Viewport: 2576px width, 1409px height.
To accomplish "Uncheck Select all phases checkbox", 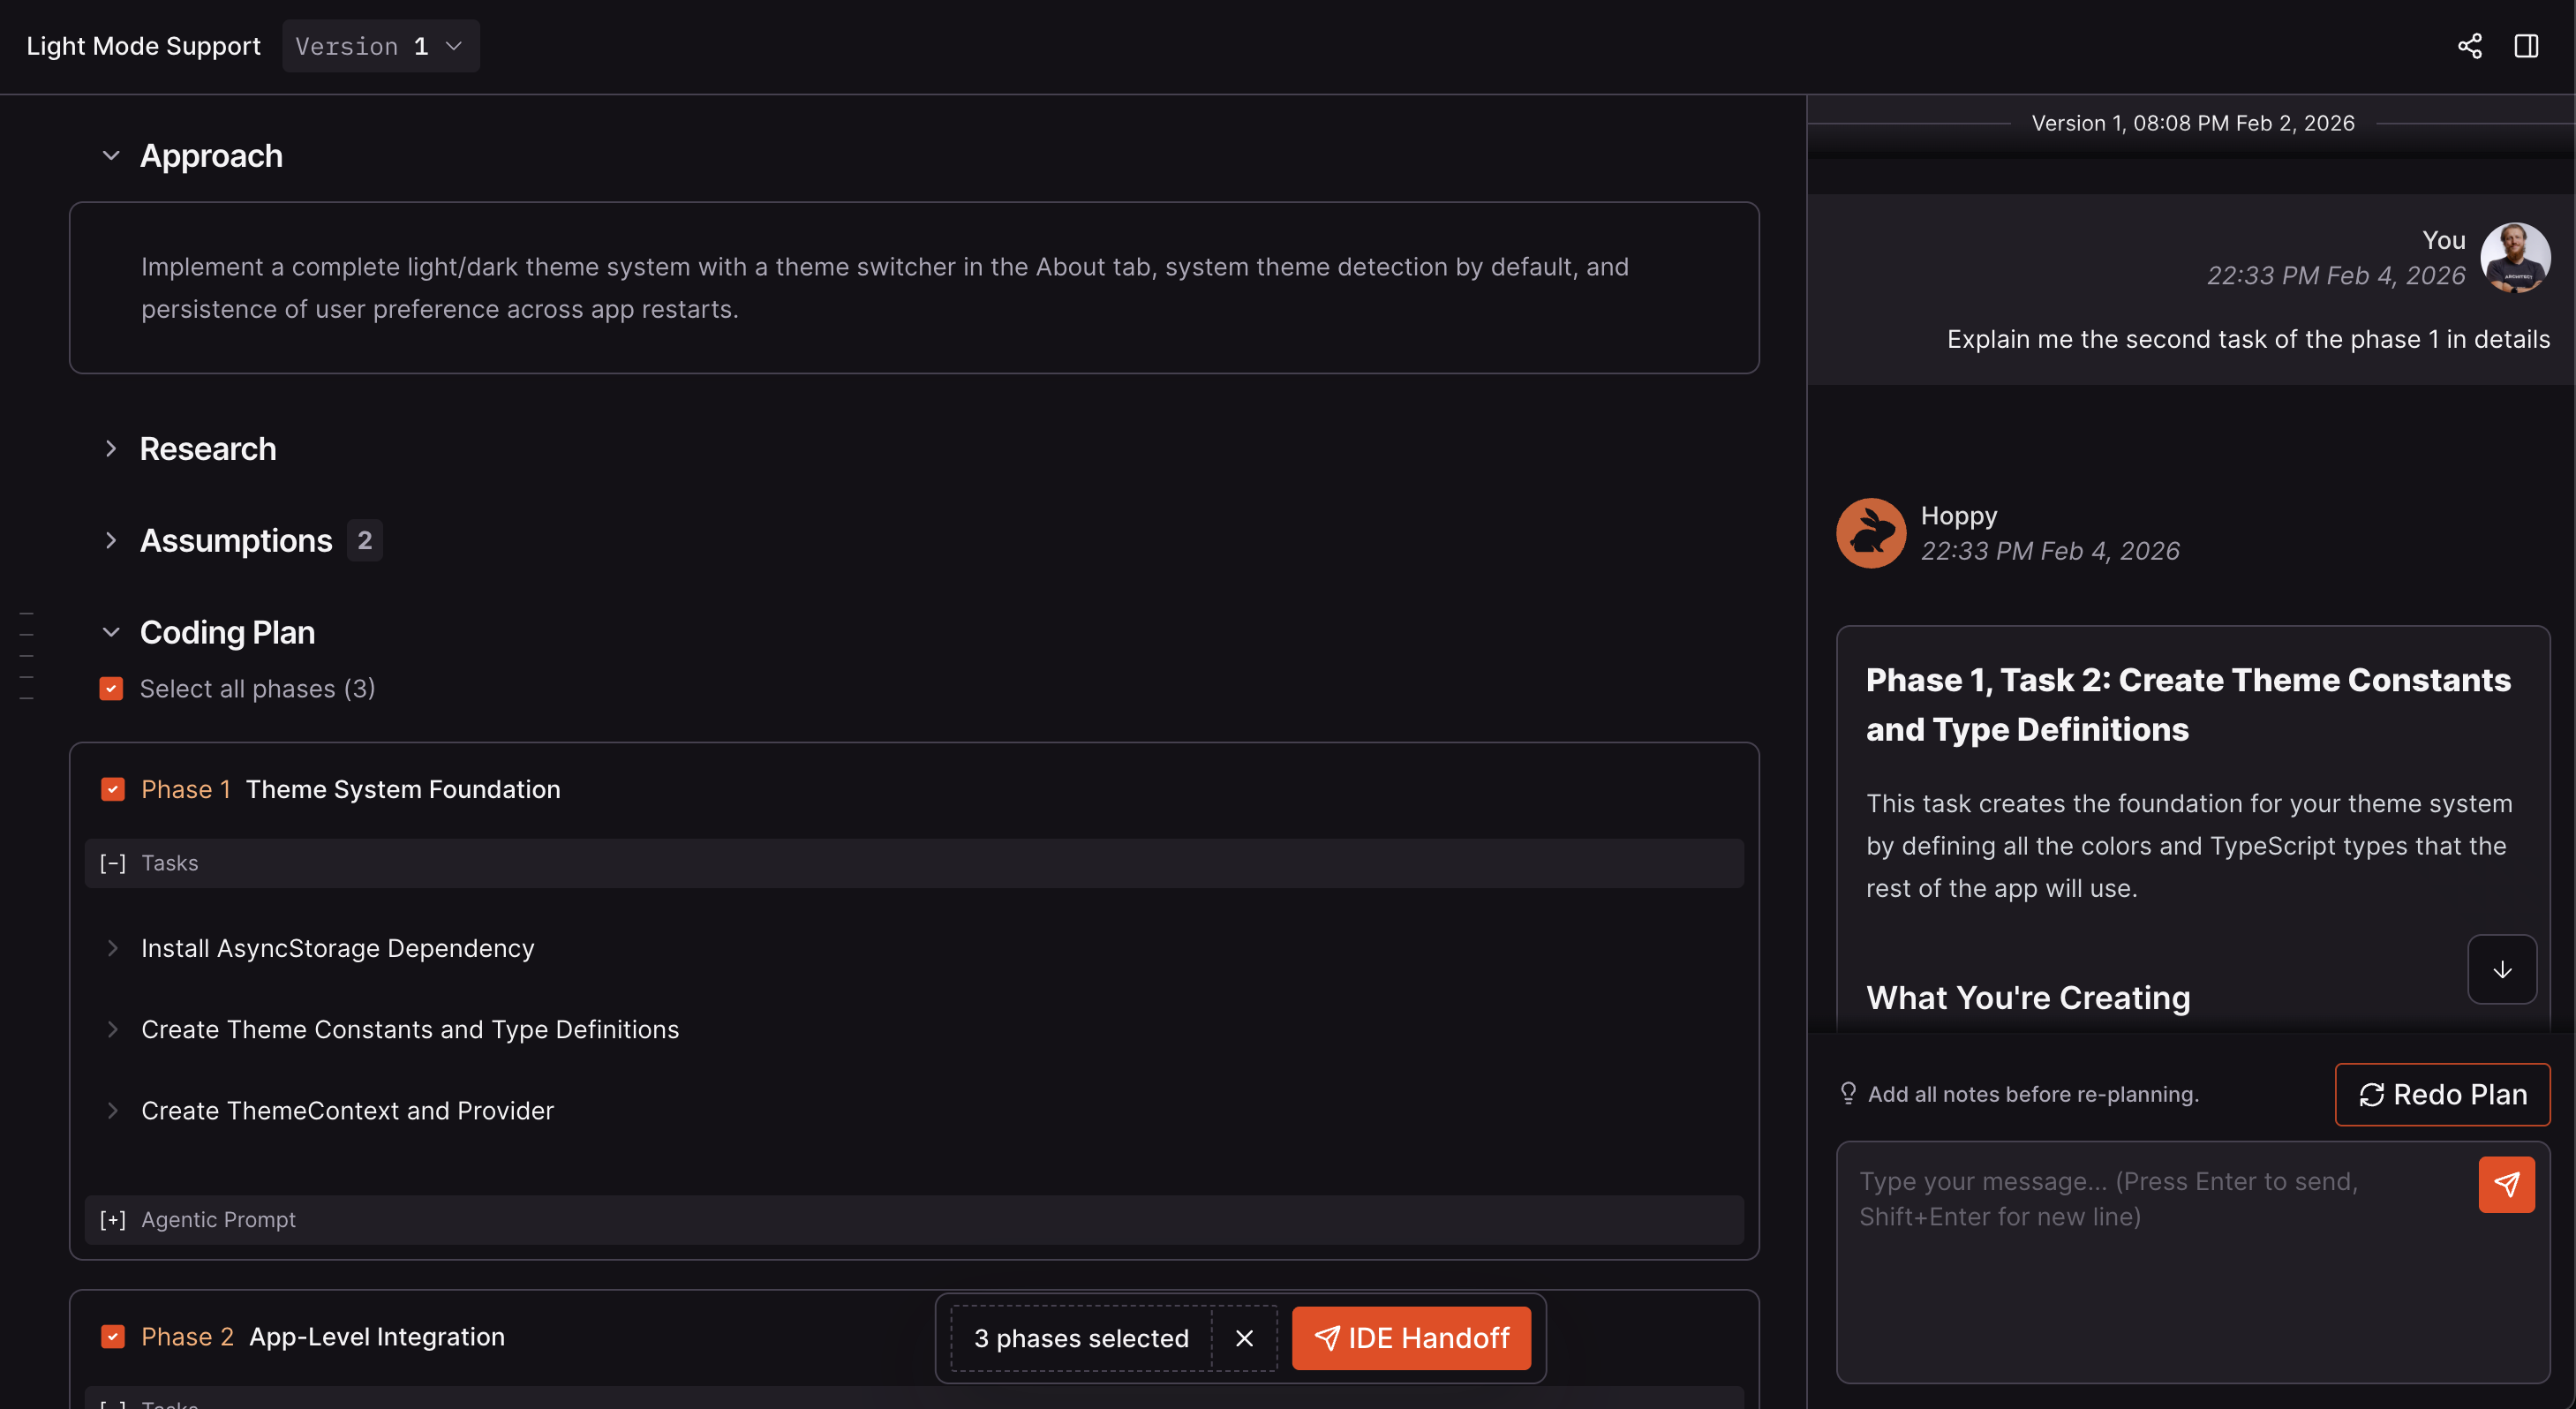I will click(111, 688).
